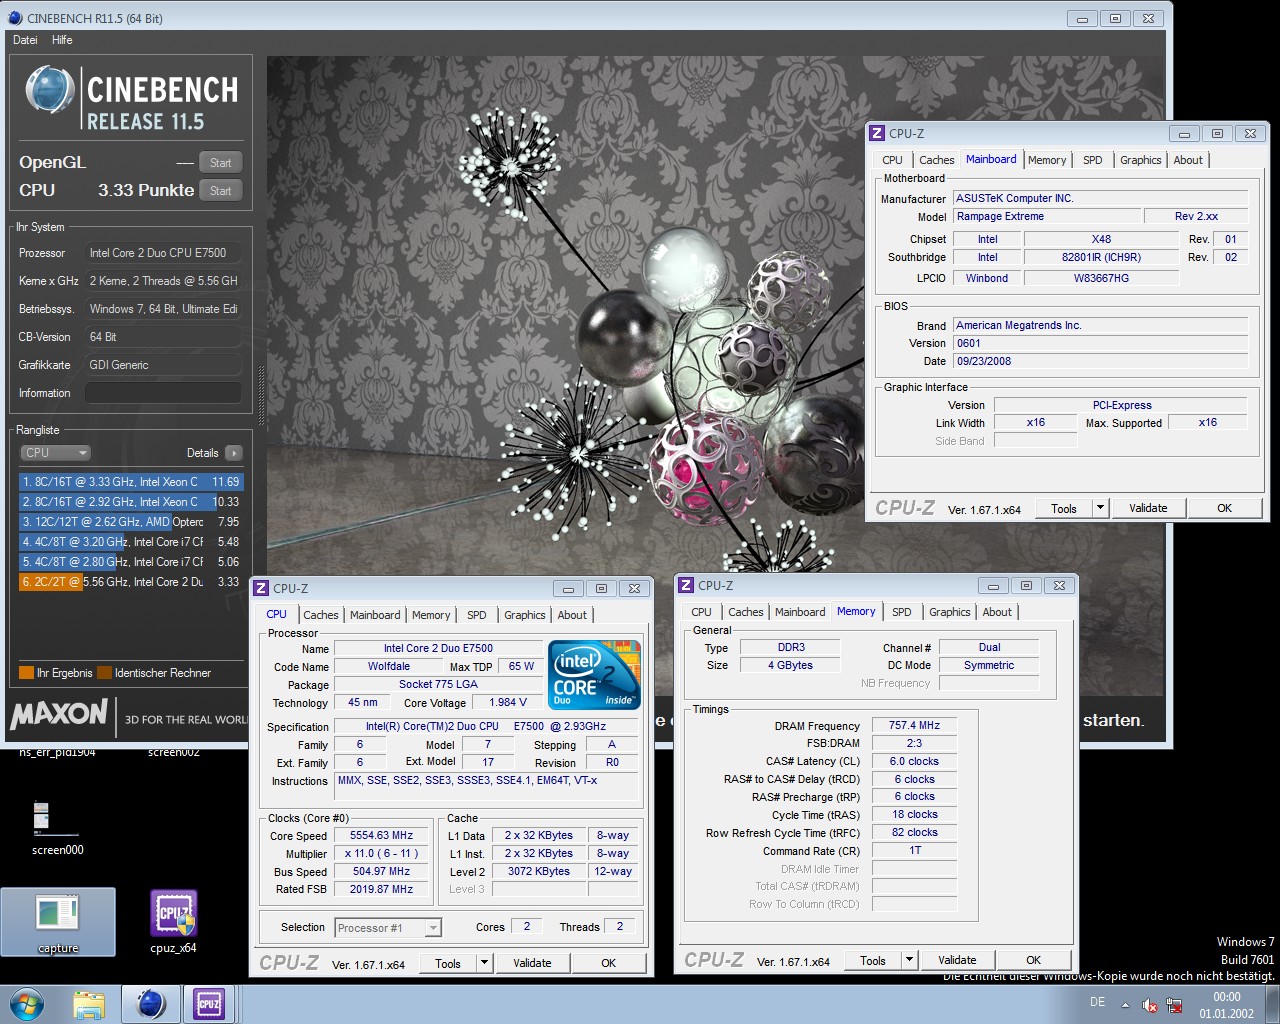Expand Tools dropdown arrow in CPU tab CPU-Z

tap(484, 963)
